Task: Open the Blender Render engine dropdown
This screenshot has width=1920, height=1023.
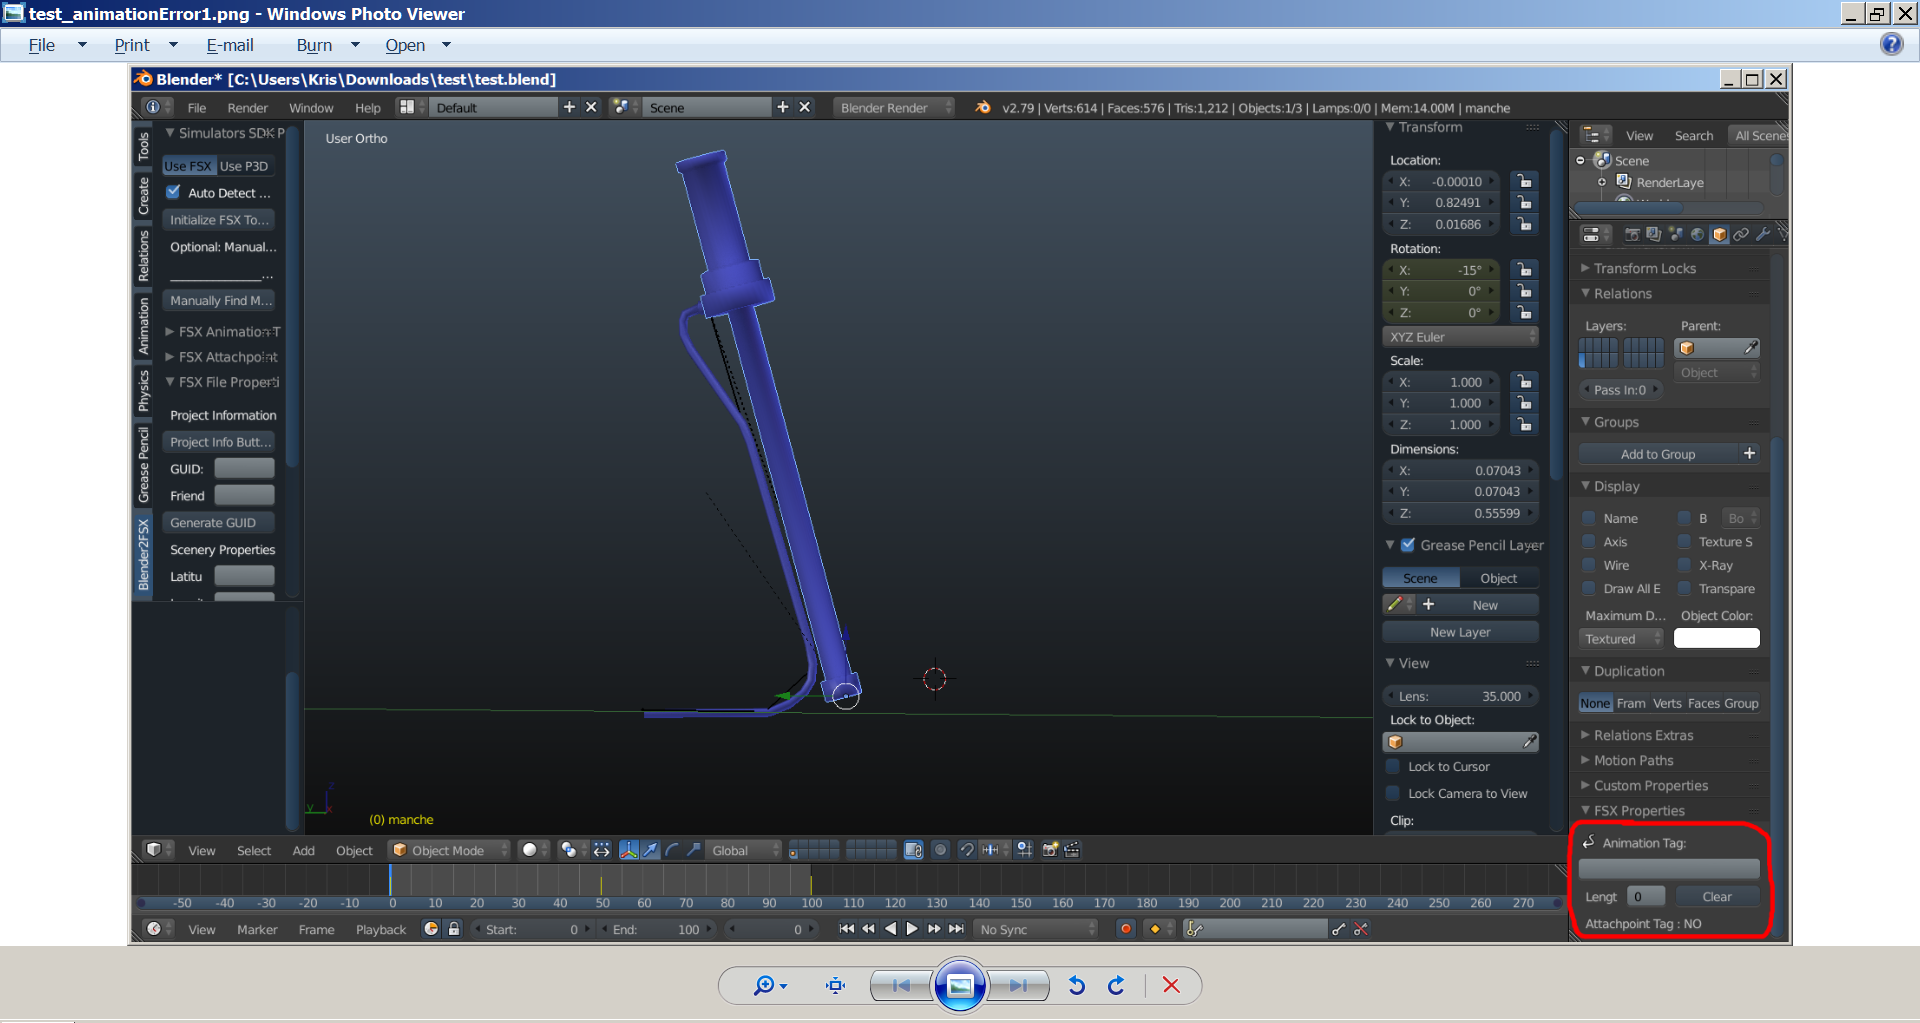Action: tap(893, 107)
